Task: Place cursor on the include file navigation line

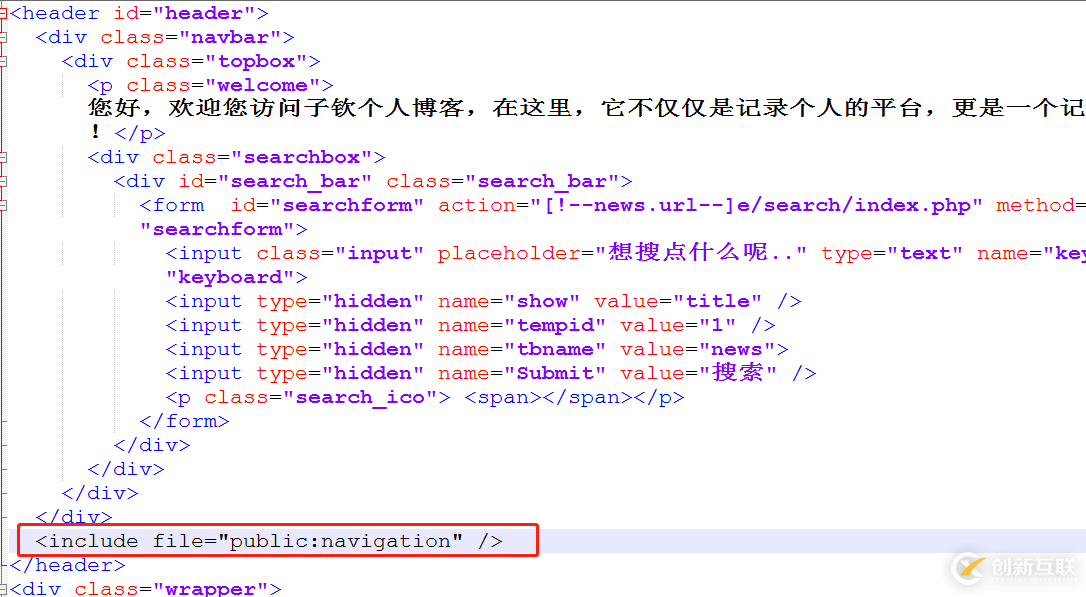Action: (x=270, y=541)
